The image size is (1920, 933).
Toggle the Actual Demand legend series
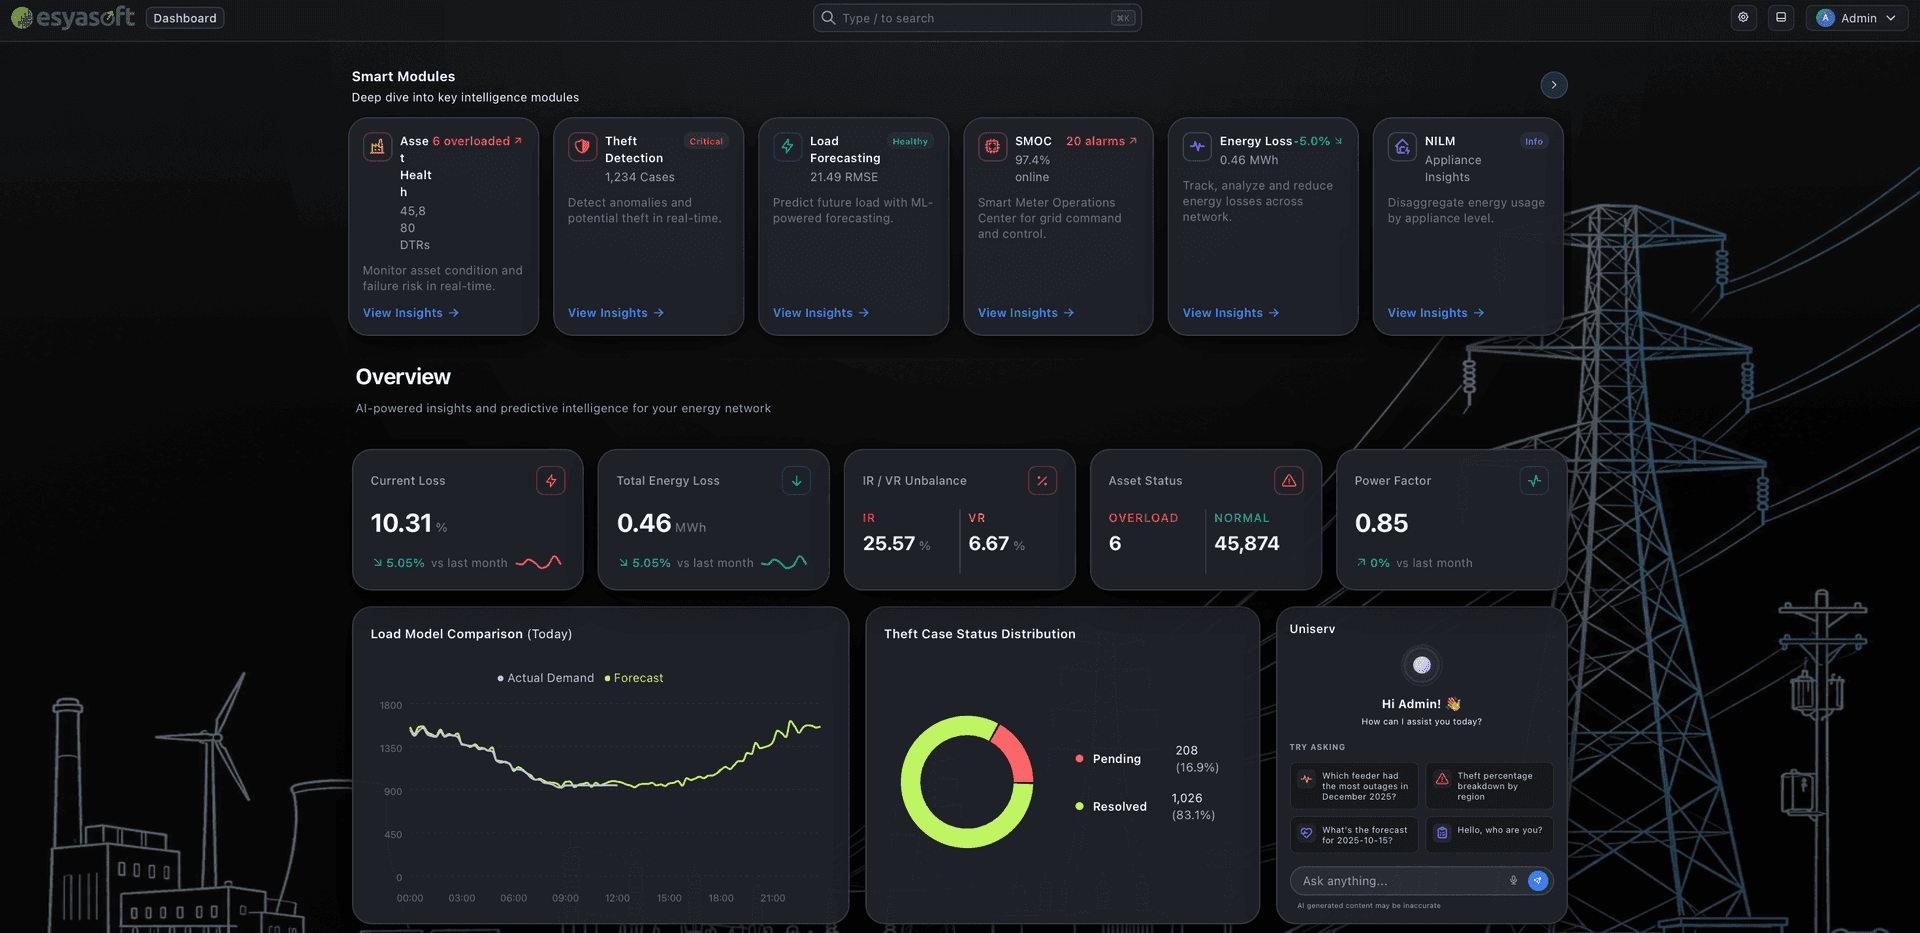point(546,678)
